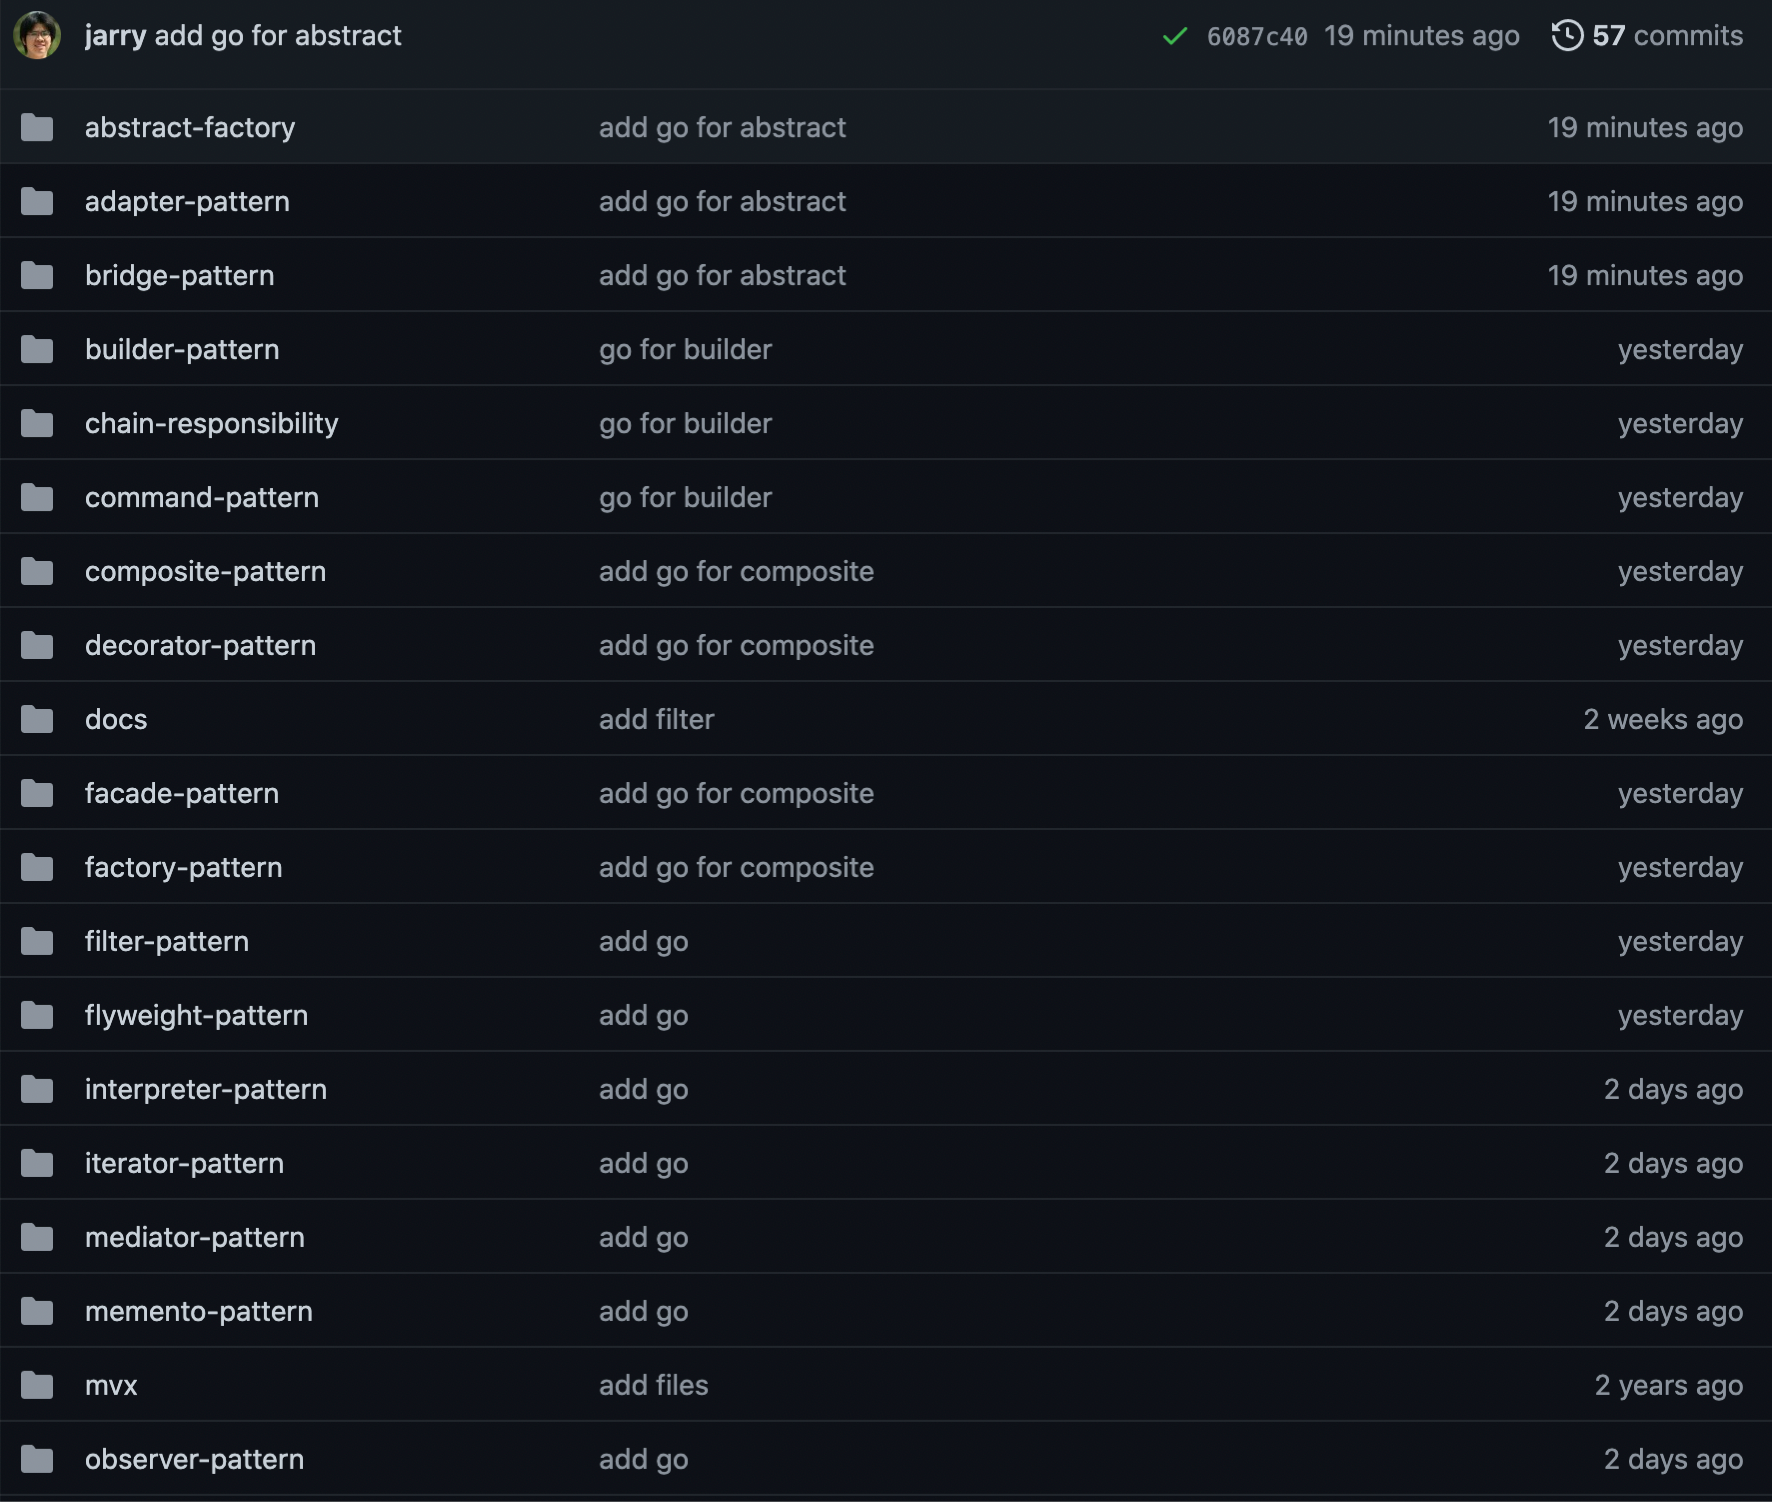
Task: Click the builder-pattern folder icon
Action: click(37, 350)
